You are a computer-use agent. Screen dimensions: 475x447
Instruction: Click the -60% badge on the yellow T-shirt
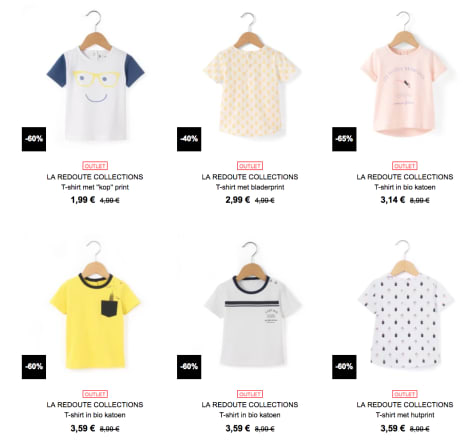point(34,367)
